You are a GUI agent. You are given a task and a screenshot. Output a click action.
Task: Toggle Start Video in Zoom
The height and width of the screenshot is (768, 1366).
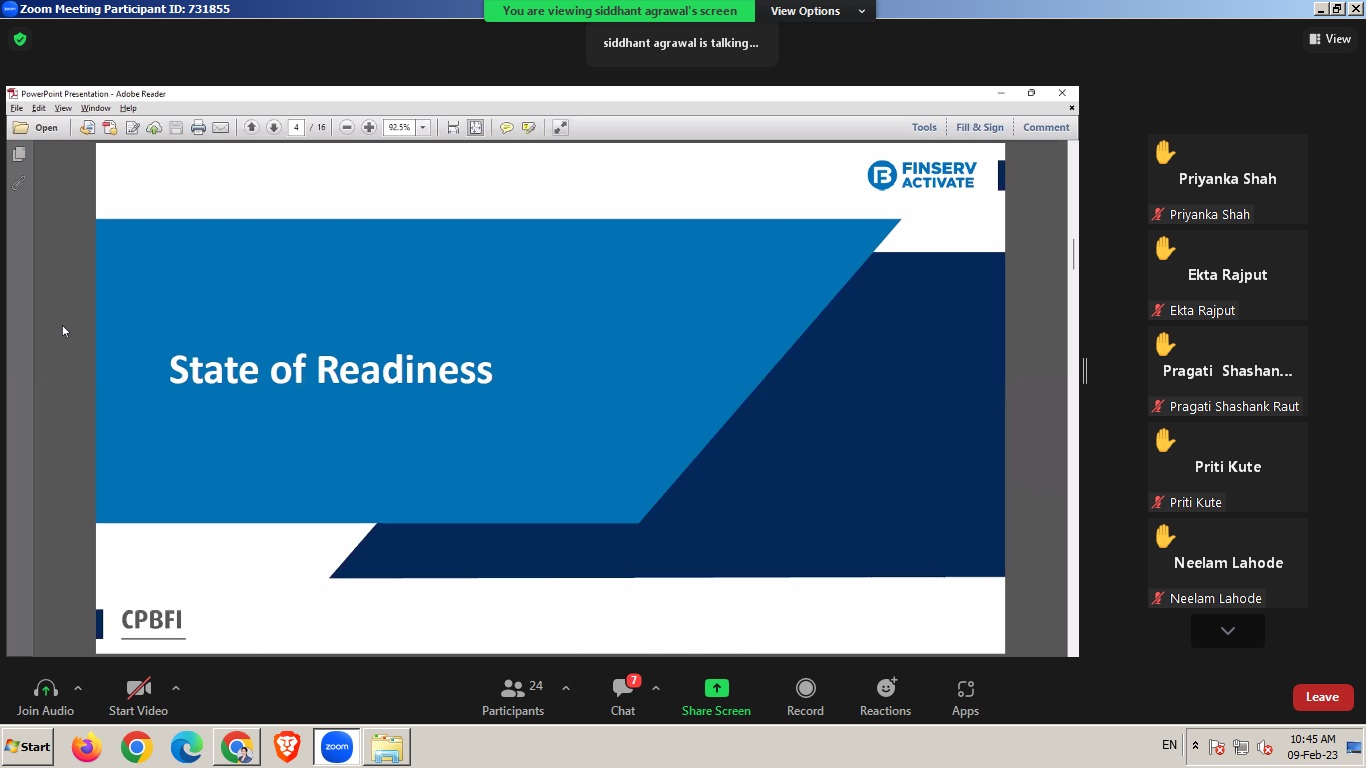(x=138, y=698)
